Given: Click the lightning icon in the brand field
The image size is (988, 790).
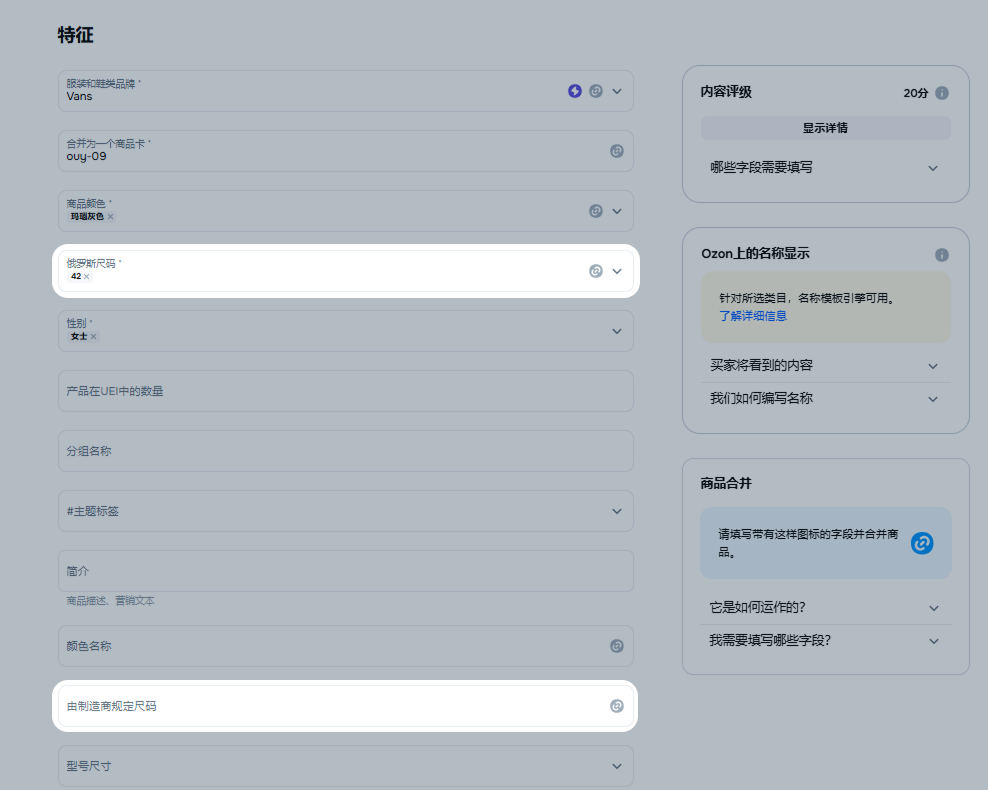Looking at the screenshot, I should [575, 91].
